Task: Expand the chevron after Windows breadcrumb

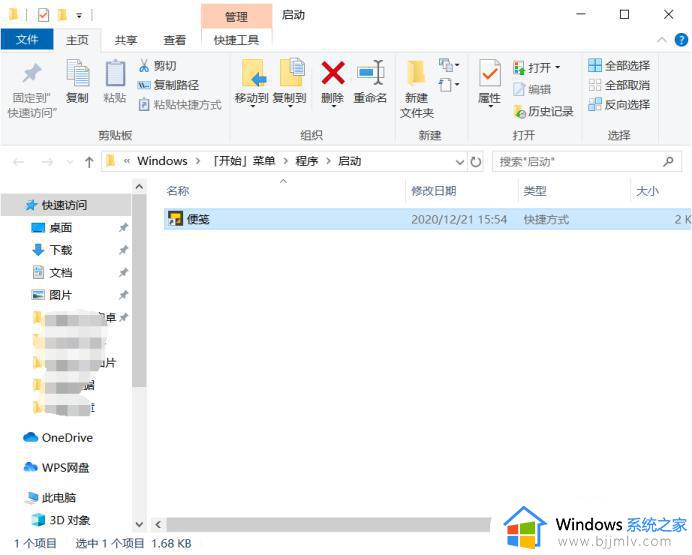Action: click(198, 161)
